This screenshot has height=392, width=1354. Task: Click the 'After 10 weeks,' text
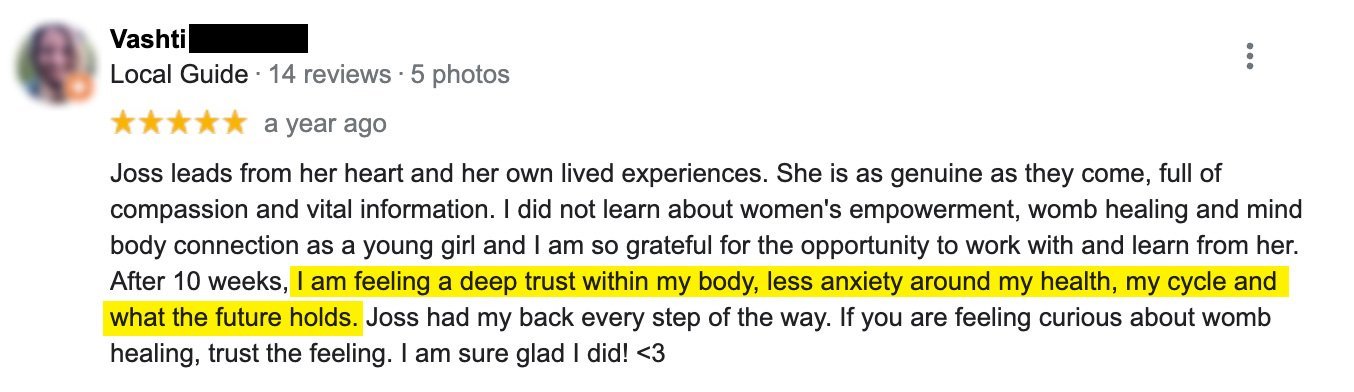click(198, 283)
